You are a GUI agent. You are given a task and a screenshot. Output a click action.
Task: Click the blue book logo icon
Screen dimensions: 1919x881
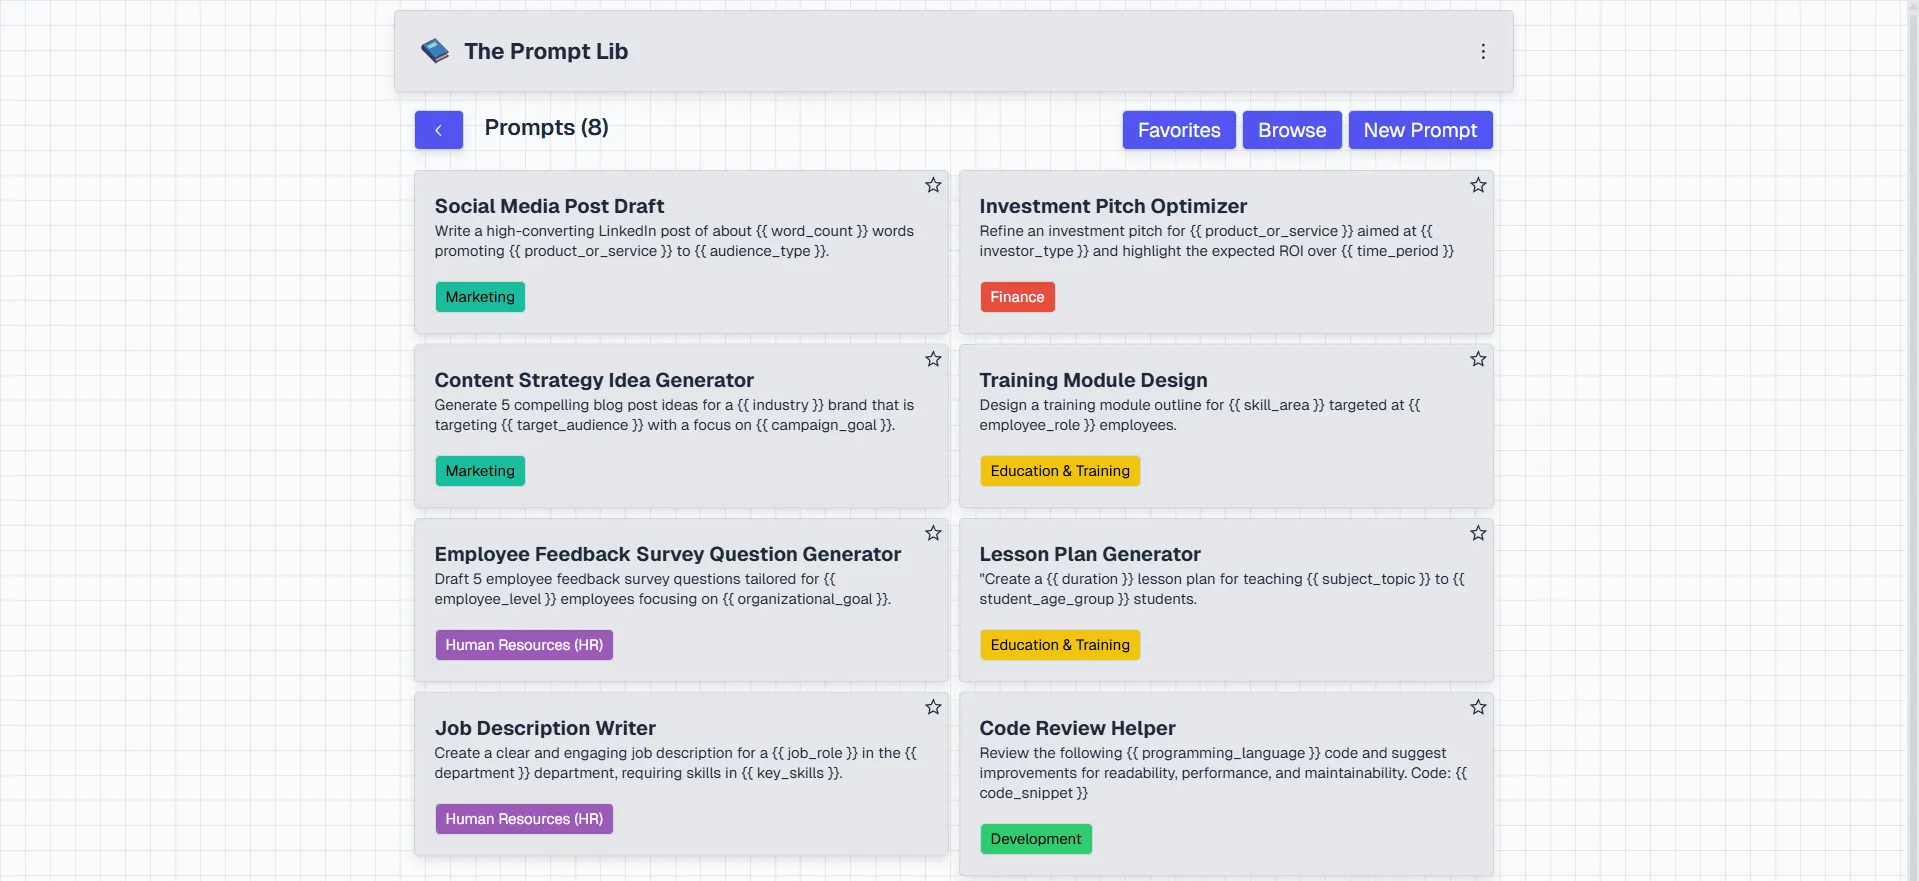[435, 51]
